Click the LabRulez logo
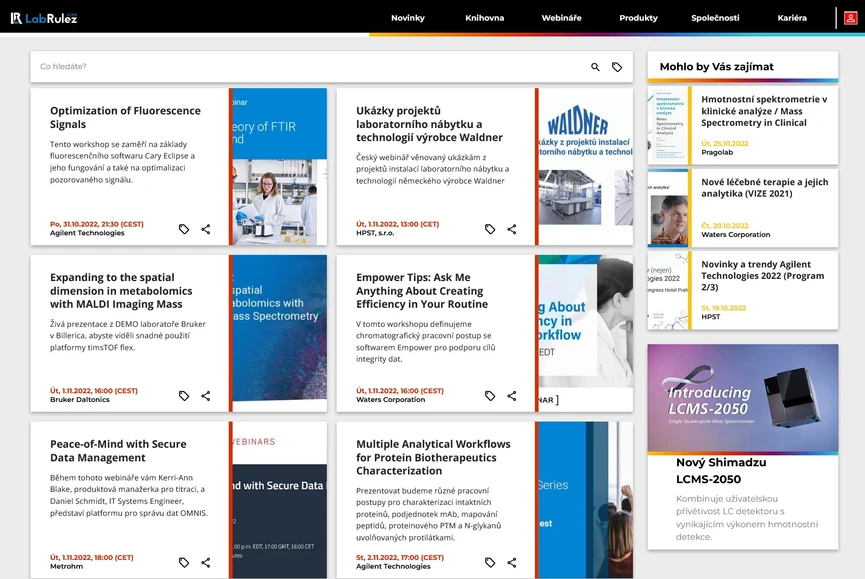 pyautogui.click(x=44, y=18)
